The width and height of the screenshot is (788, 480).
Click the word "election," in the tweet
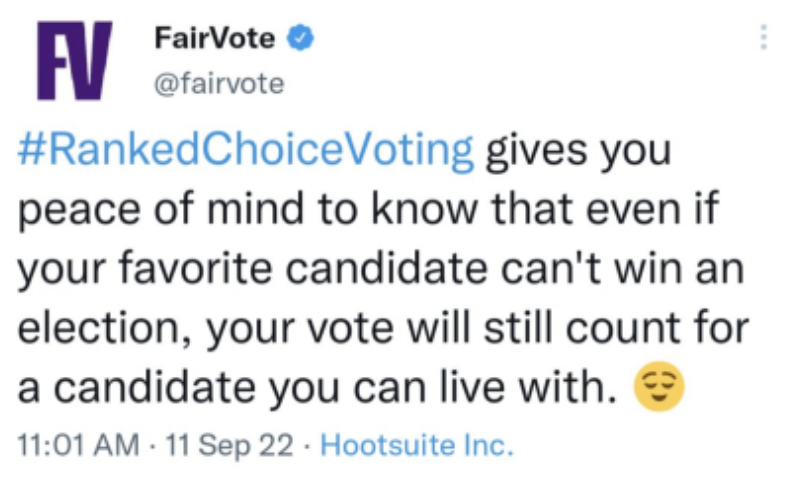[x=105, y=328]
